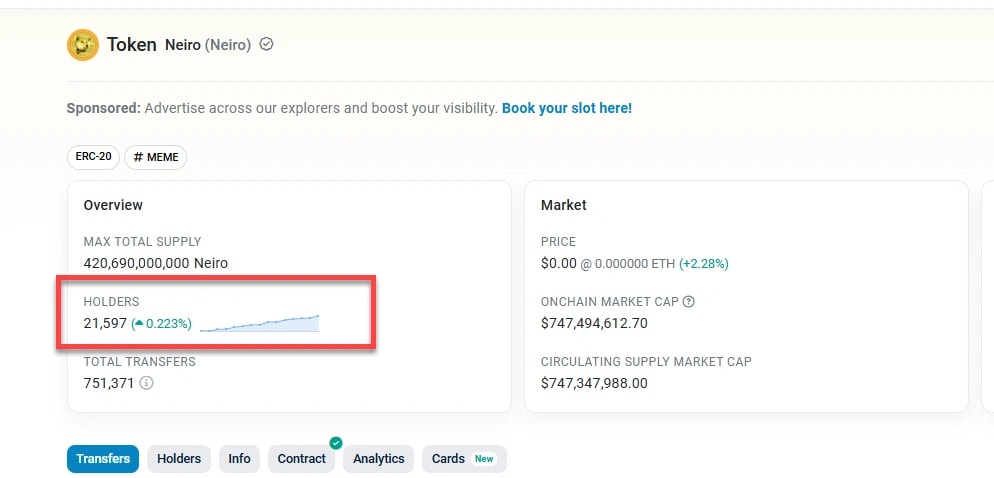Click the green check badge on Contract
994x478 pixels.
[x=336, y=443]
